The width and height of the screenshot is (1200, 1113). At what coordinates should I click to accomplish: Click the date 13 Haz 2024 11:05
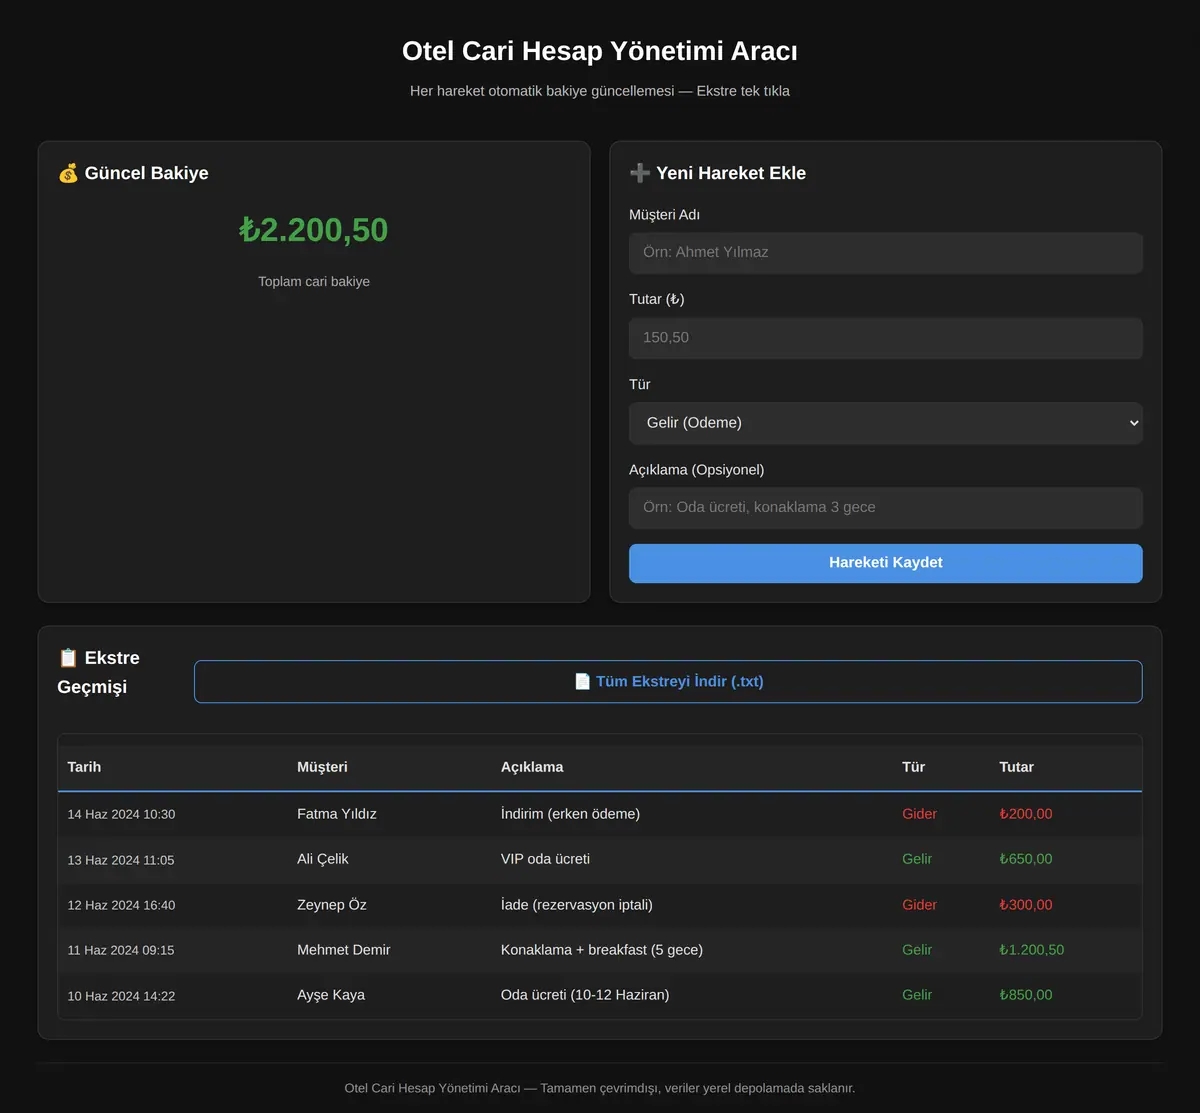tap(121, 860)
